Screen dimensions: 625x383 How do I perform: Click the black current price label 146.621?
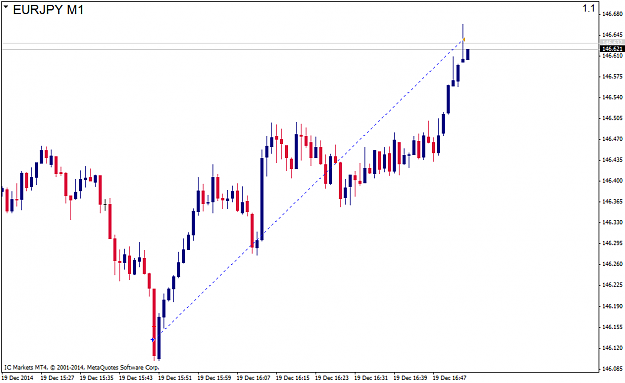612,49
